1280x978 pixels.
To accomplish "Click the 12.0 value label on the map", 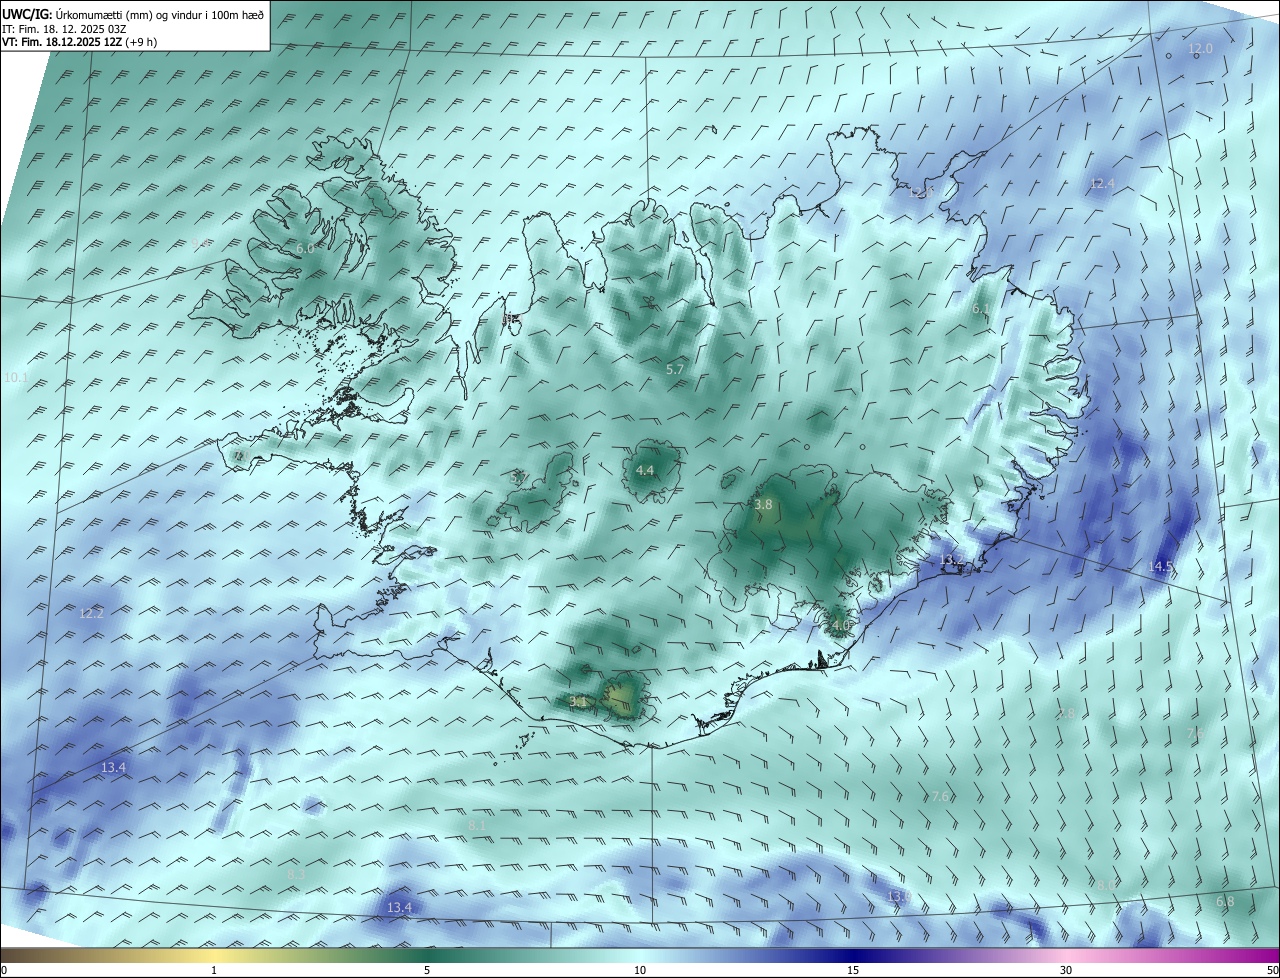I will 1200,49.
